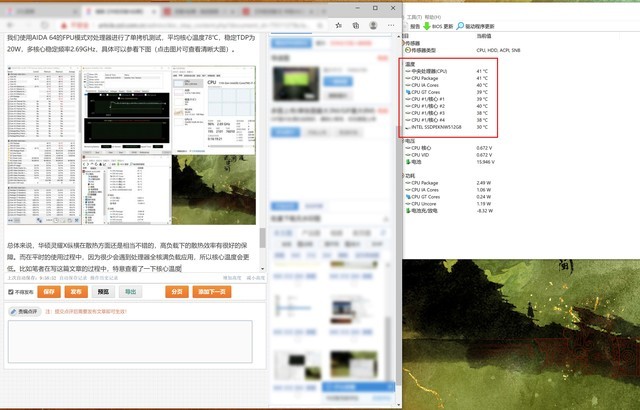Close the active second browser tab
The image size is (640, 410).
[x=154, y=11]
